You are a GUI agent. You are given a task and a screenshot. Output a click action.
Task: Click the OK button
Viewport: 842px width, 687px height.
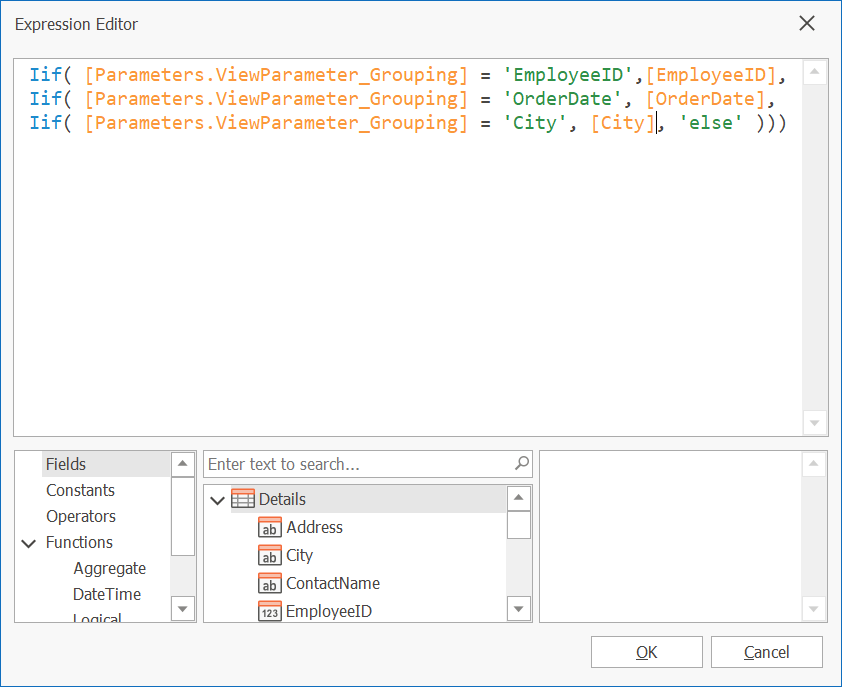click(x=647, y=652)
